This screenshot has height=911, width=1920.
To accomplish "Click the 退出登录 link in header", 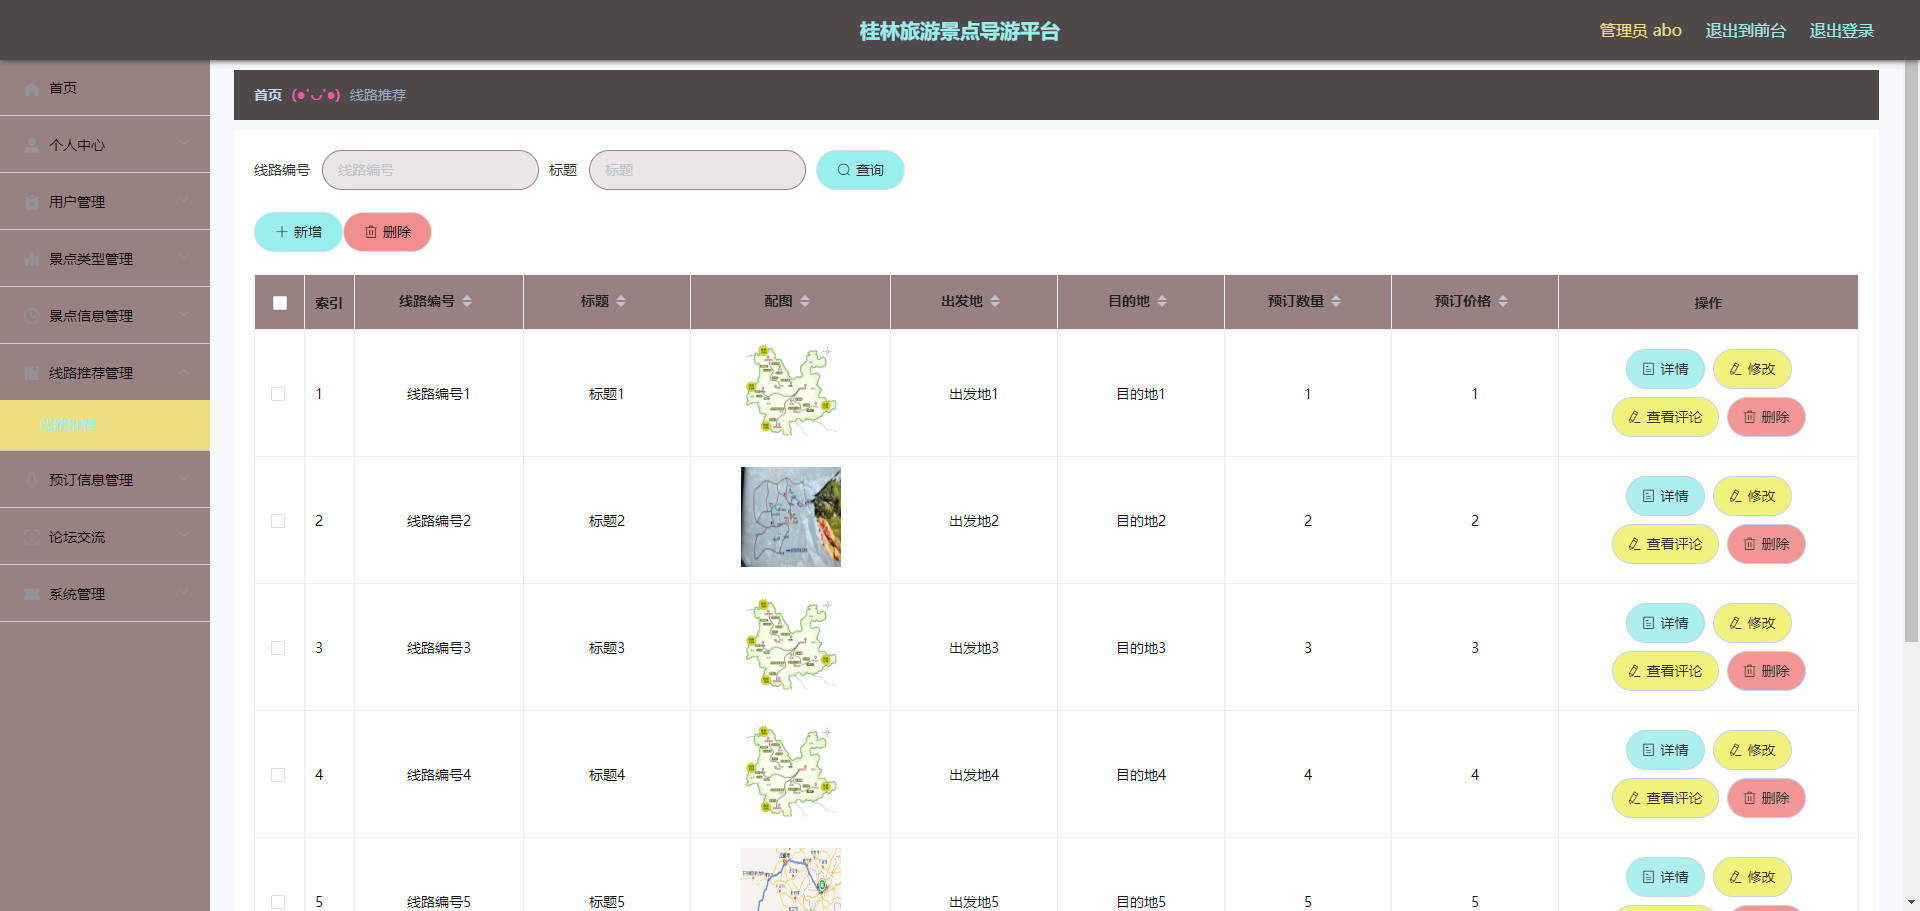I will [x=1841, y=31].
